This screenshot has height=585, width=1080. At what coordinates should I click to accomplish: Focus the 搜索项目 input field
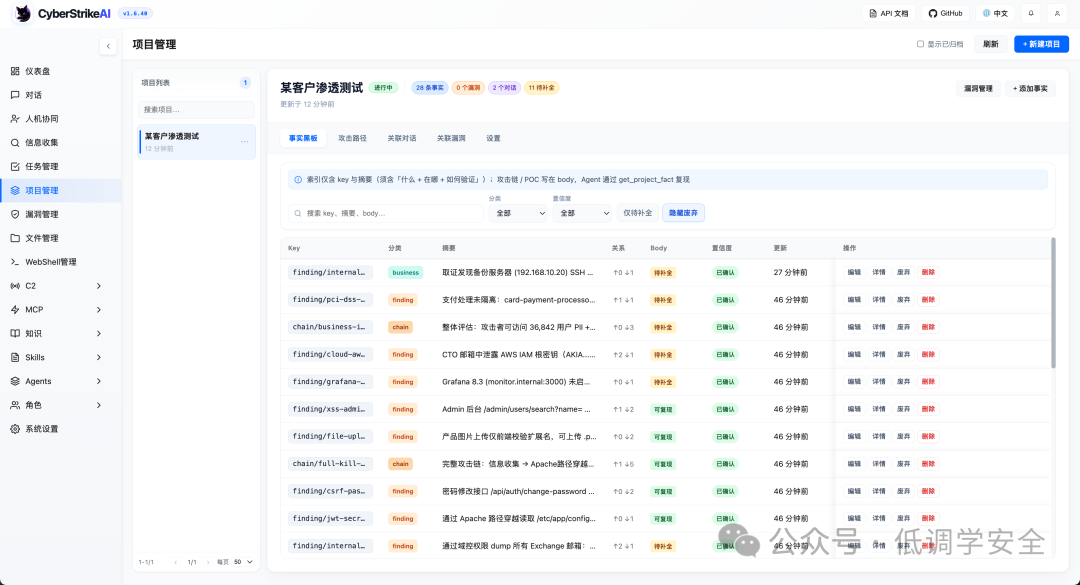click(x=196, y=110)
